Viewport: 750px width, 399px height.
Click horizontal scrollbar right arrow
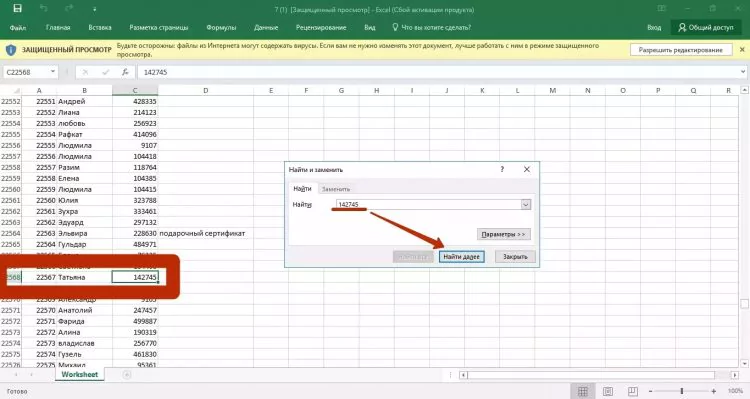click(x=736, y=375)
